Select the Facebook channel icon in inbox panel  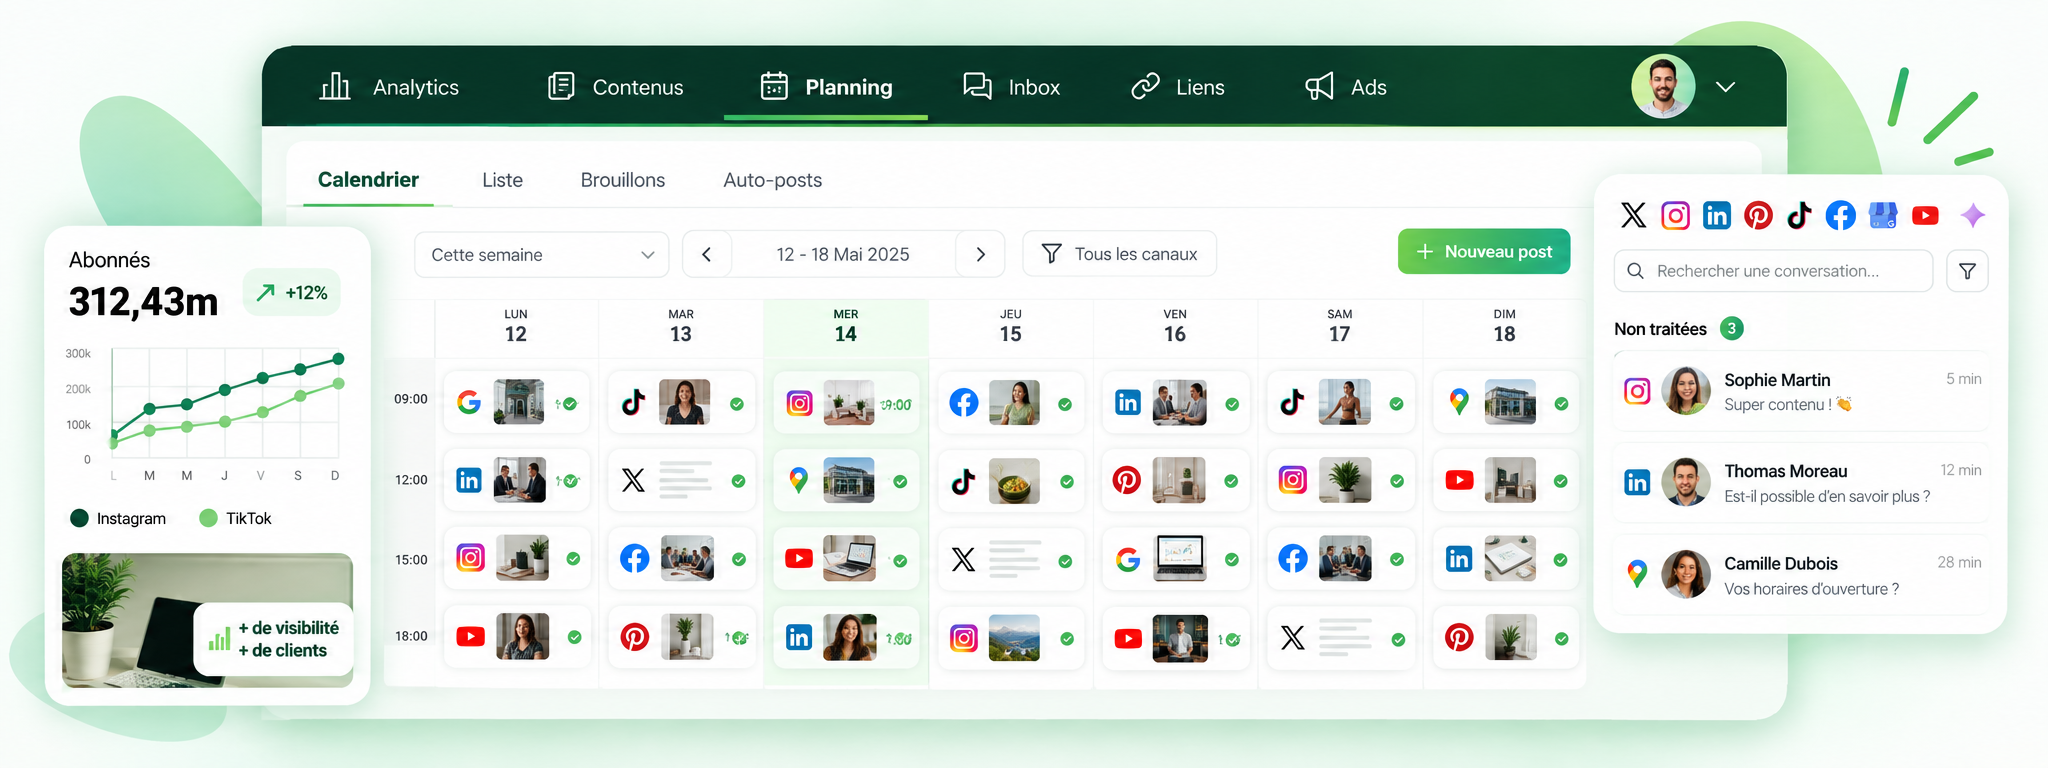tap(1840, 215)
